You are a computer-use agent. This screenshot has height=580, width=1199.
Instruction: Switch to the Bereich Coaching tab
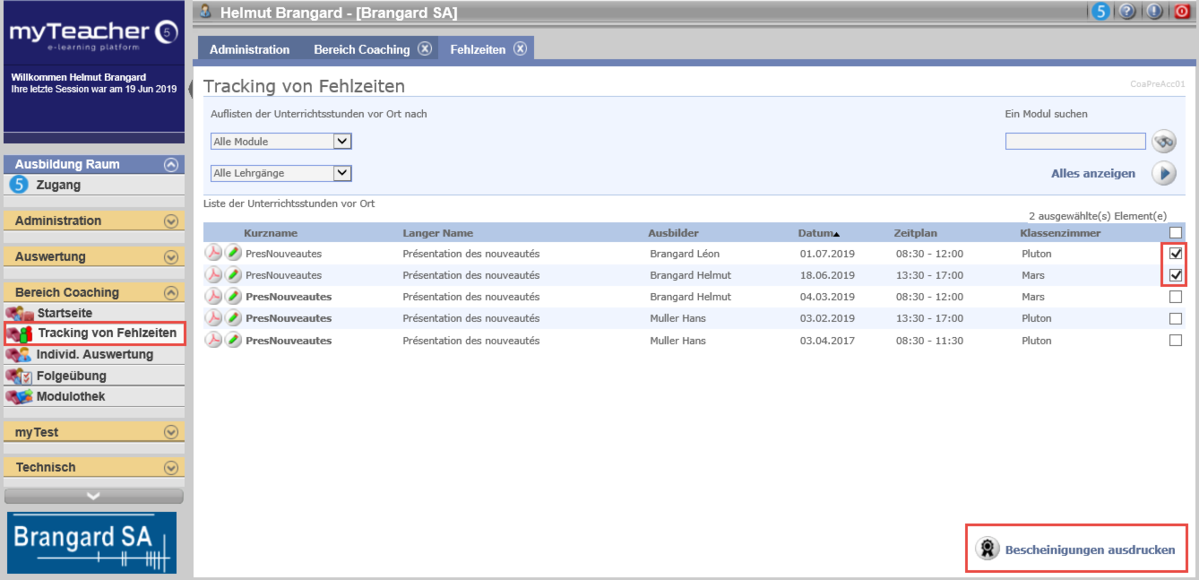point(362,49)
